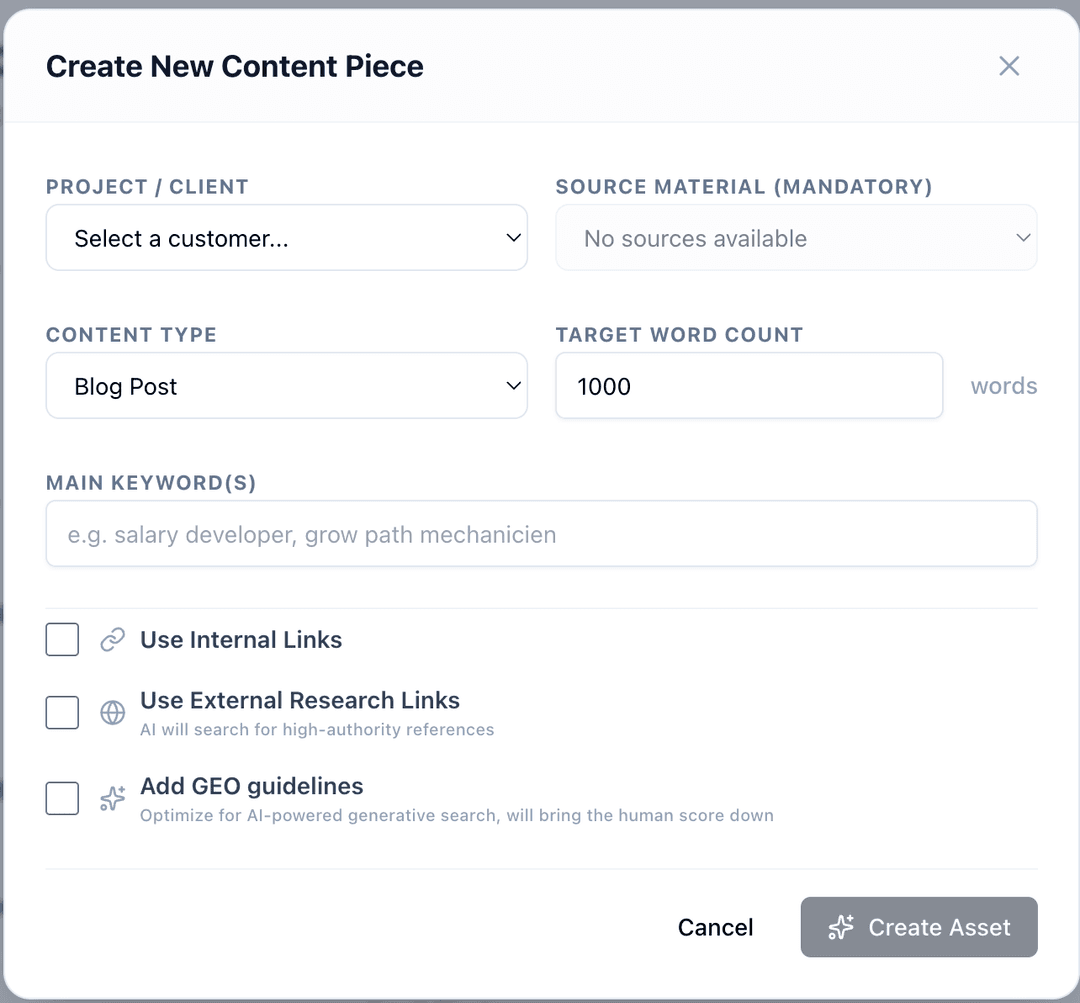Screen dimensions: 1080x1003
Task: Focus the target word count field
Action: point(749,386)
